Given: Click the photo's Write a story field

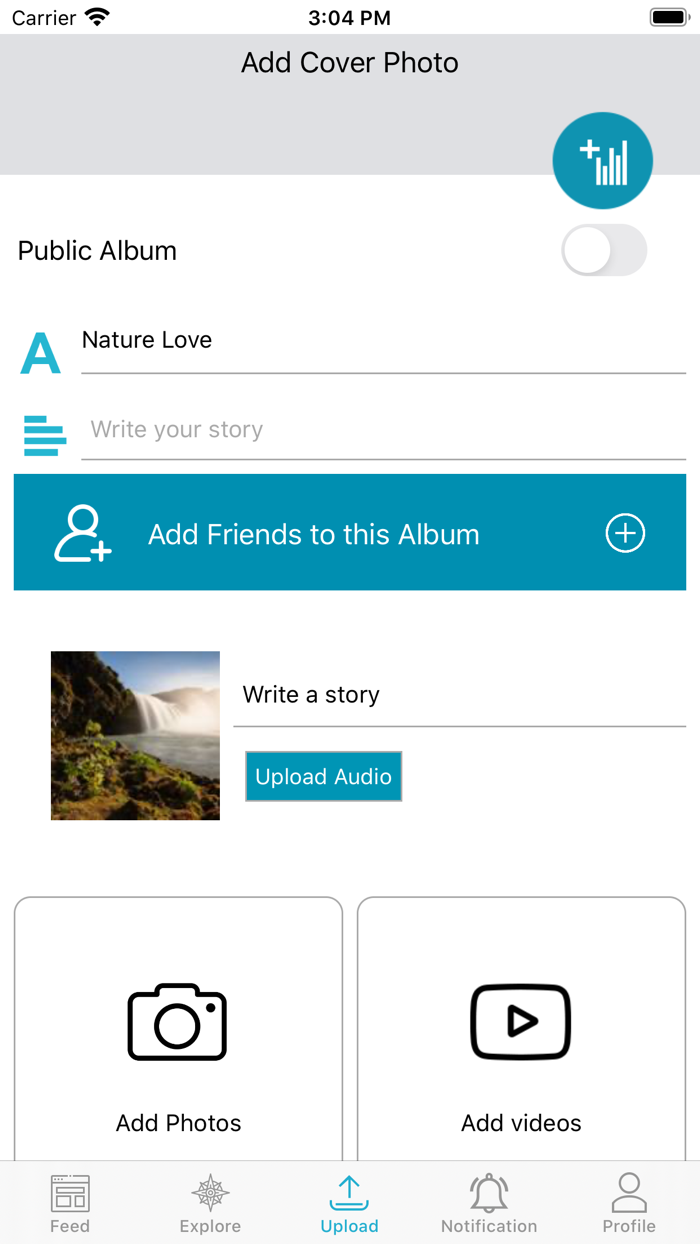Looking at the screenshot, I should click(x=458, y=695).
